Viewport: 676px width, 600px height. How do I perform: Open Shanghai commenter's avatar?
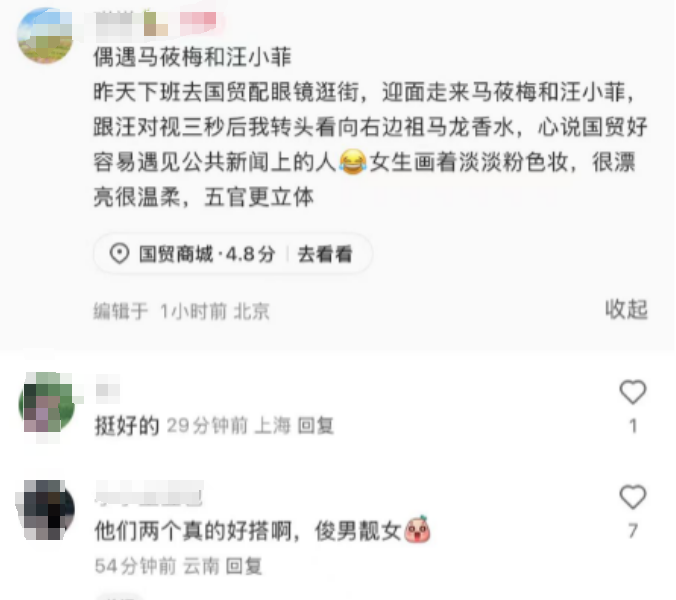pos(47,403)
